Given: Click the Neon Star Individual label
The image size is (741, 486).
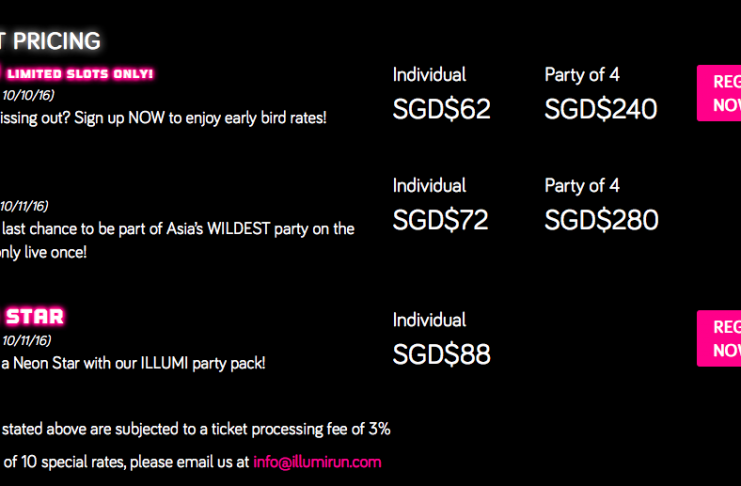Looking at the screenshot, I should click(429, 320).
